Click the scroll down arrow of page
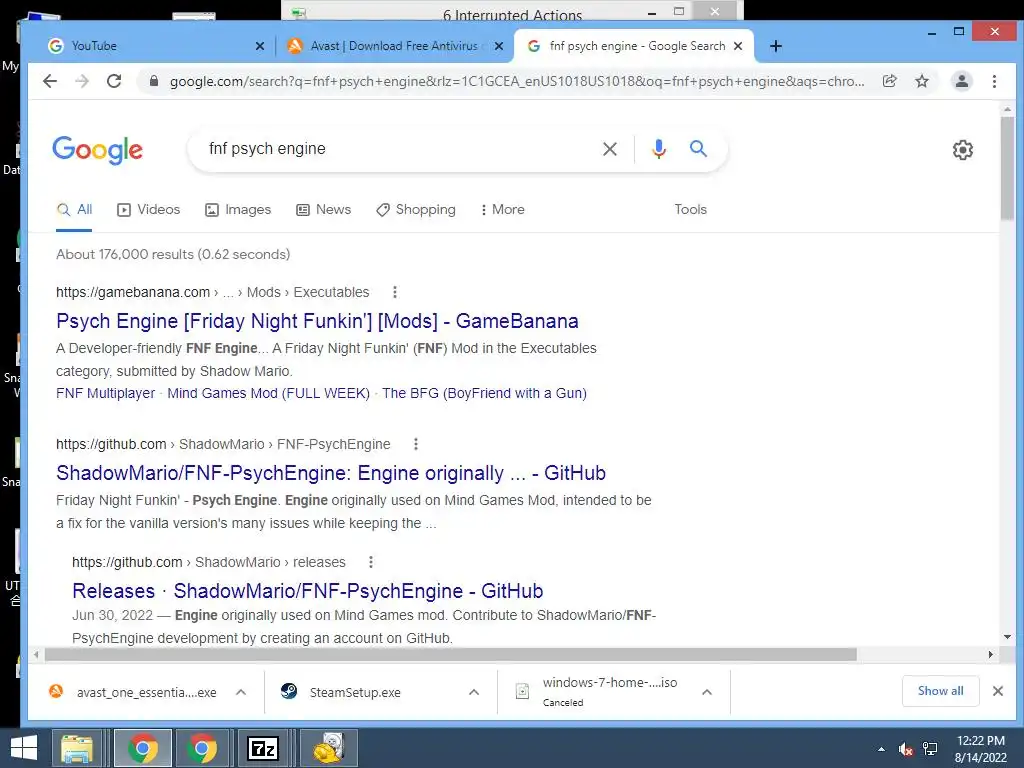The width and height of the screenshot is (1024, 768). [x=1007, y=637]
